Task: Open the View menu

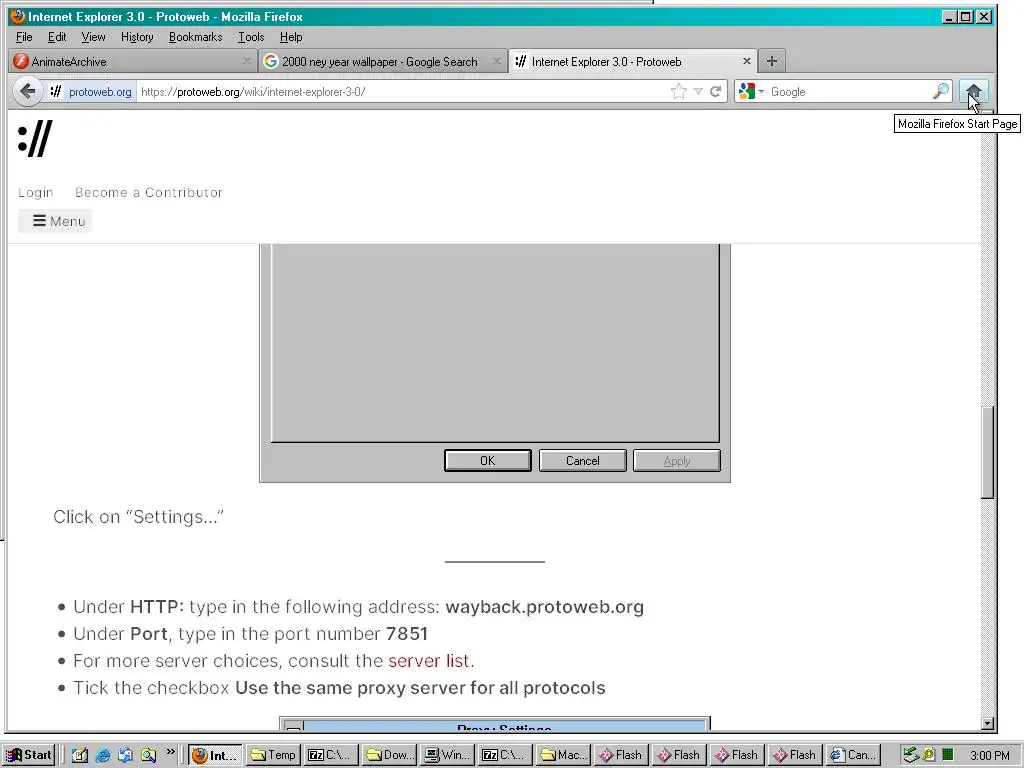Action: pos(93,37)
